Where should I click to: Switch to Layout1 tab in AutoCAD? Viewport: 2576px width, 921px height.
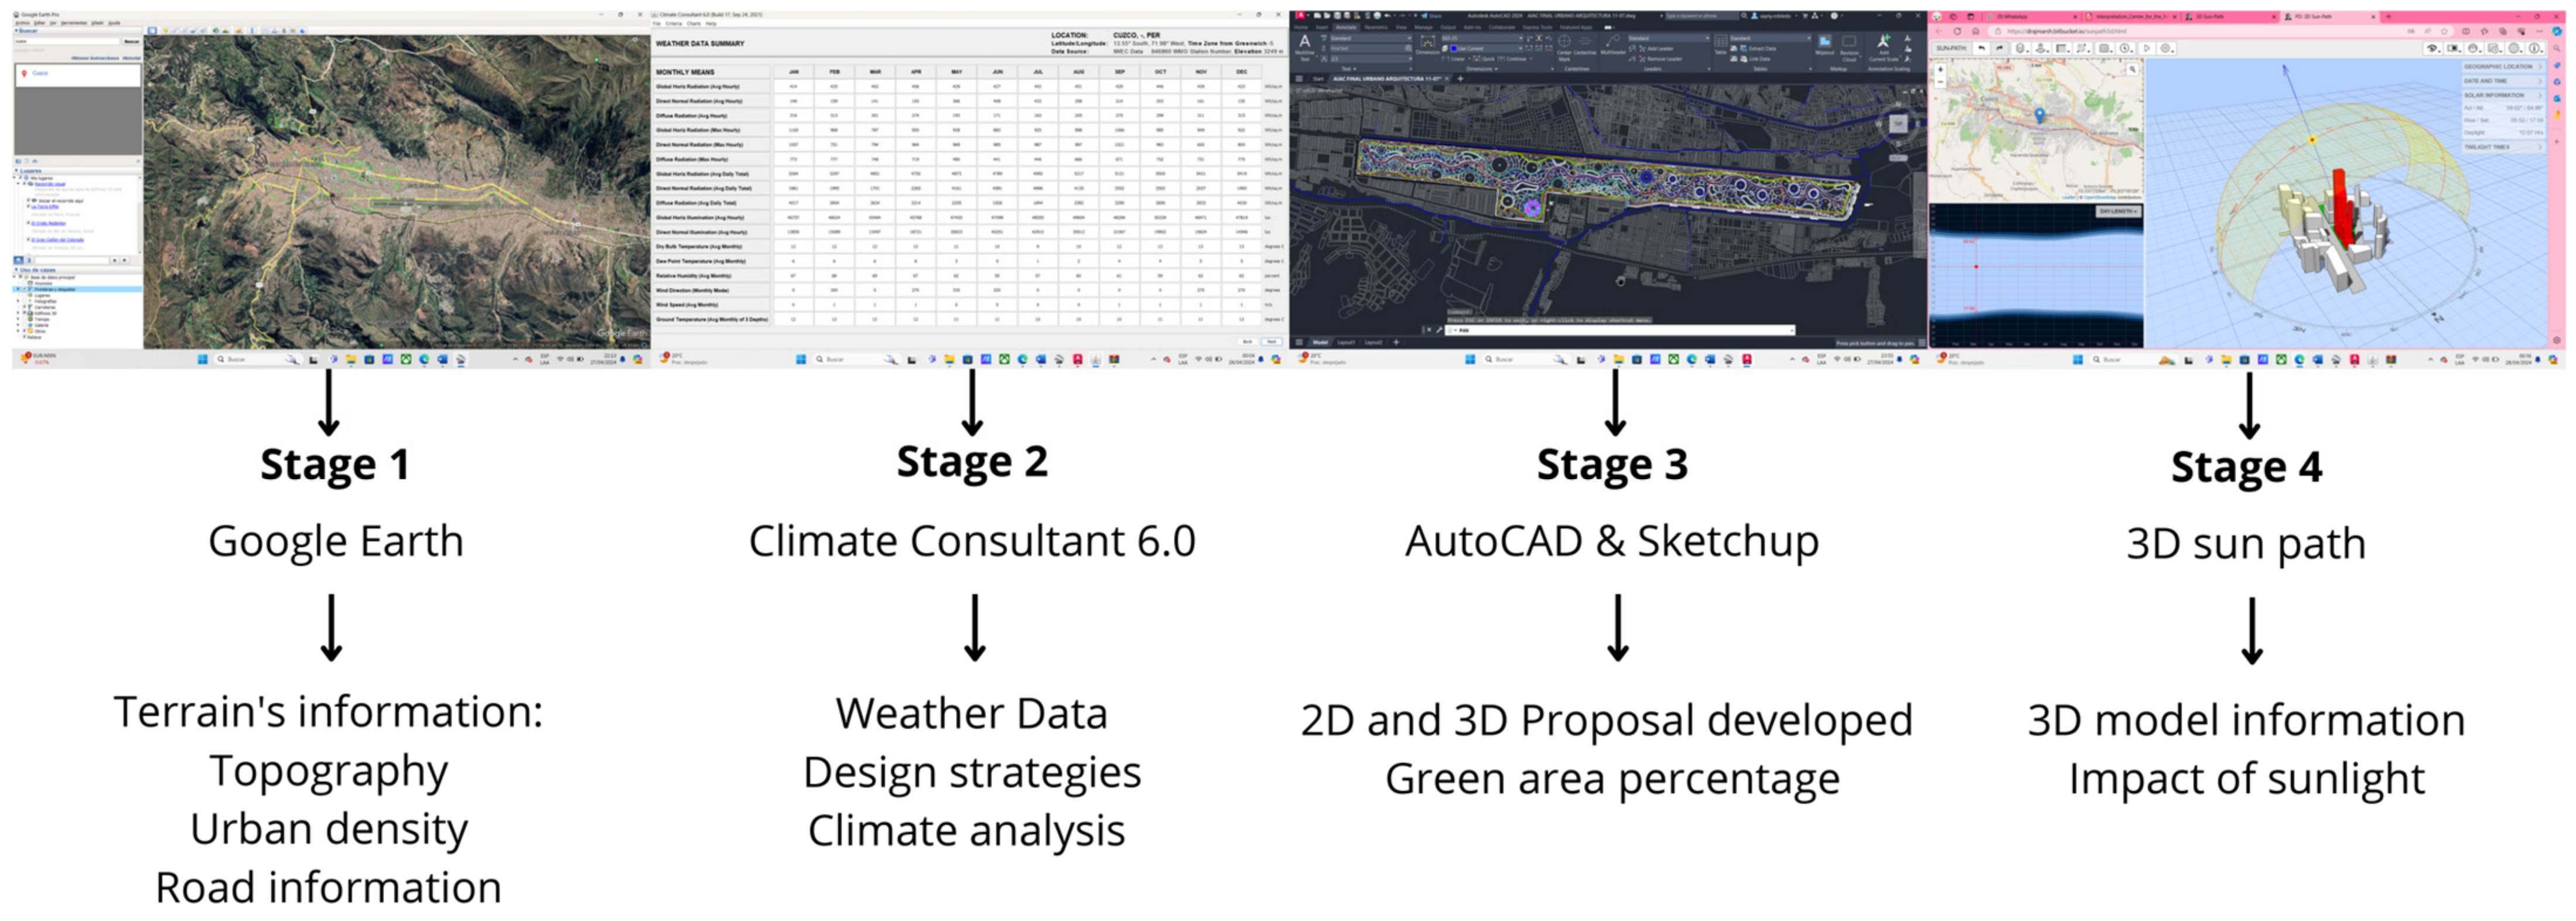coord(1346,342)
